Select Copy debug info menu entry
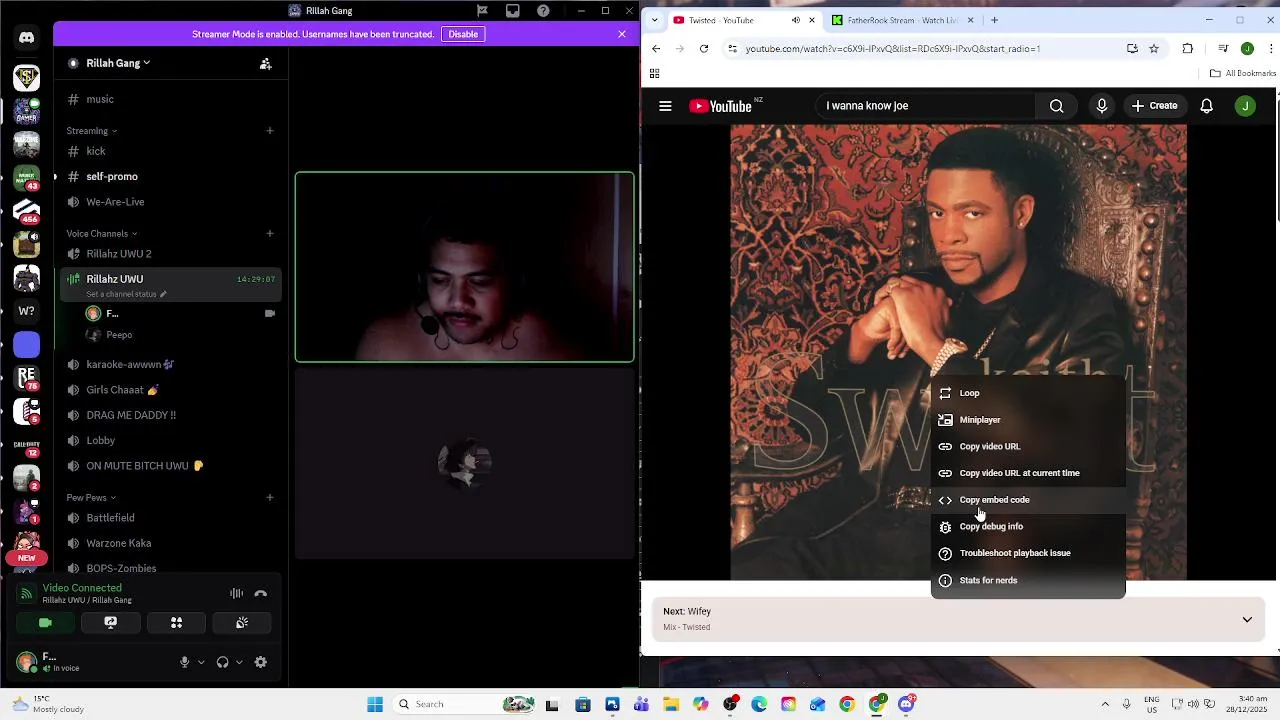This screenshot has height=720, width=1280. click(1028, 526)
